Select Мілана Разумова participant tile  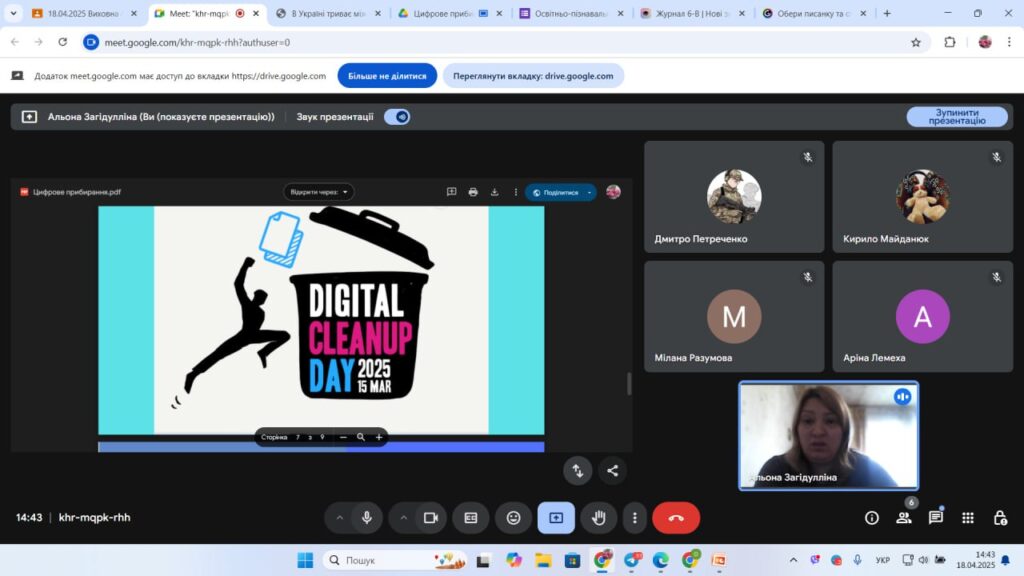tap(734, 317)
